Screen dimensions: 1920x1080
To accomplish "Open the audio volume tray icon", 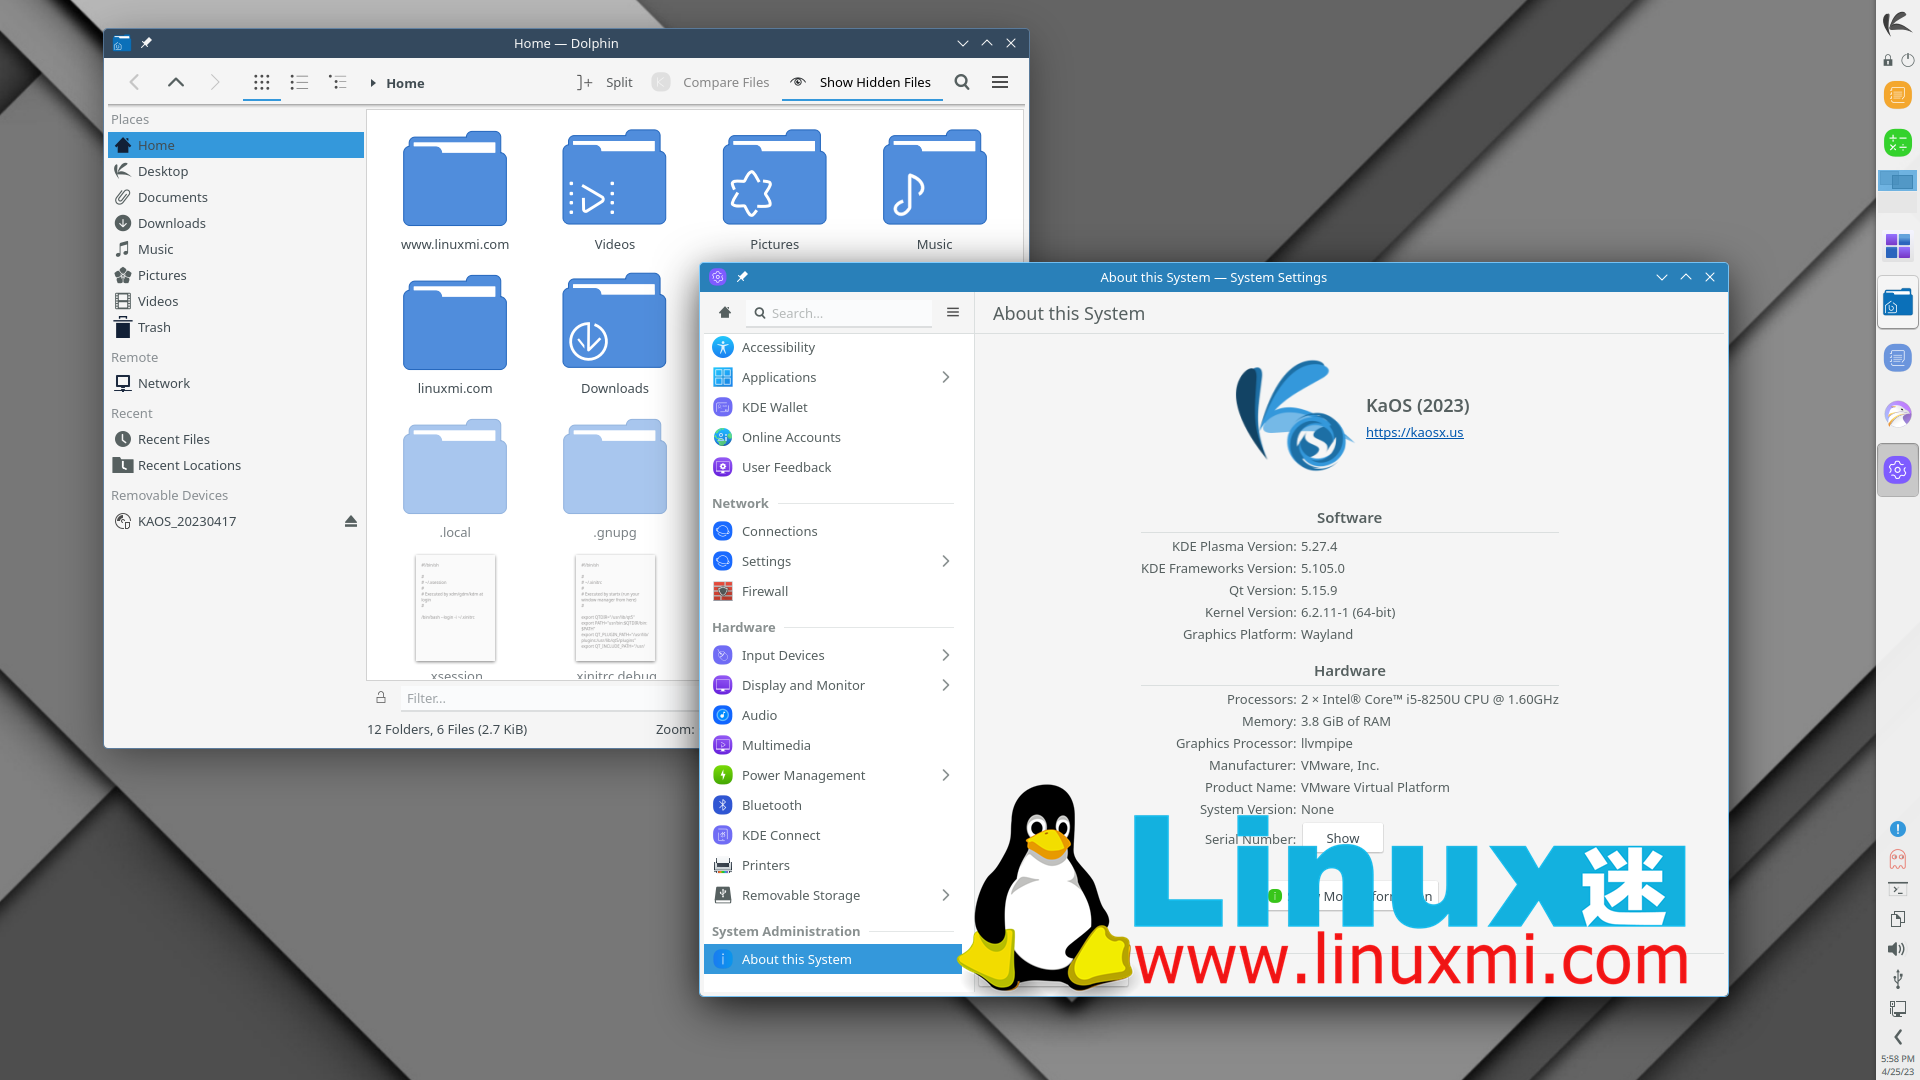I will [x=1897, y=949].
